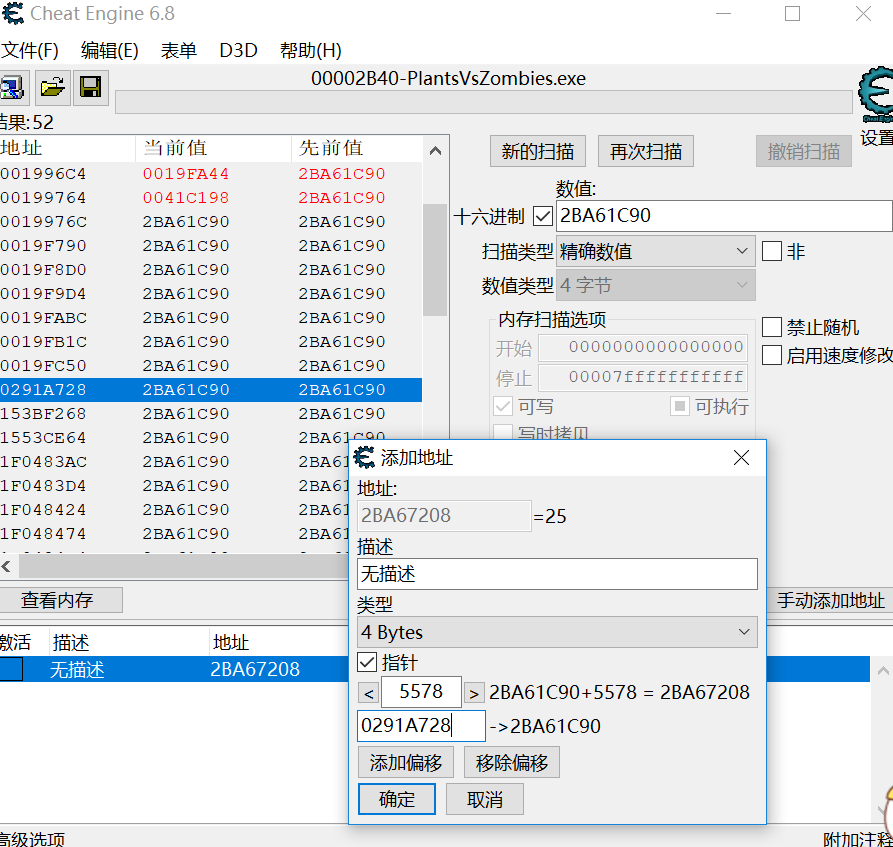Click the 停止 stop address field
The height and width of the screenshot is (847, 893).
[x=643, y=377]
